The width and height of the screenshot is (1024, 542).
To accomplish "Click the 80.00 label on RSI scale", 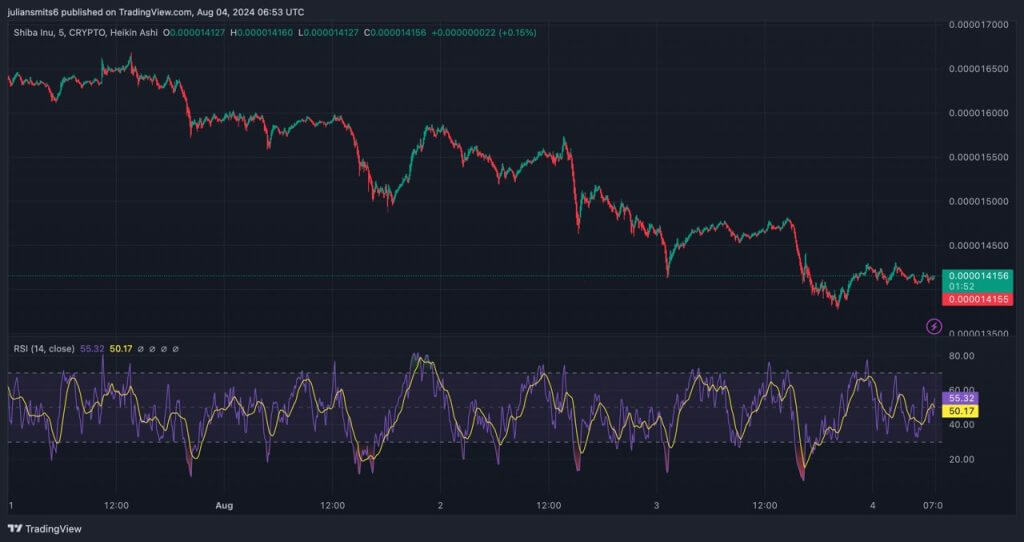I will (x=960, y=356).
